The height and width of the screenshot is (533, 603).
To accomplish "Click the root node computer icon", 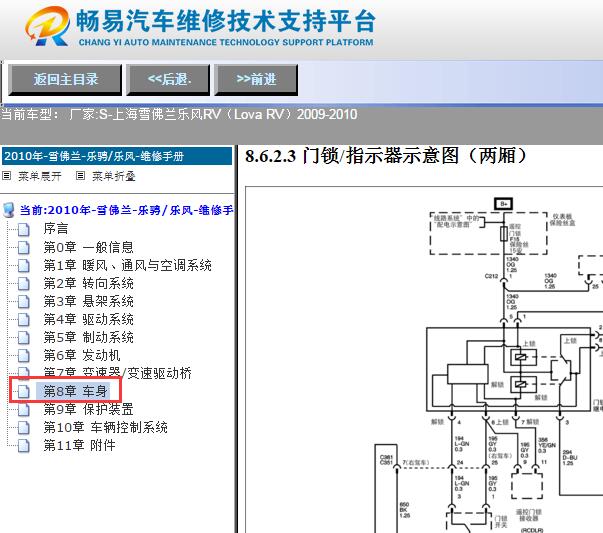I will (8, 210).
